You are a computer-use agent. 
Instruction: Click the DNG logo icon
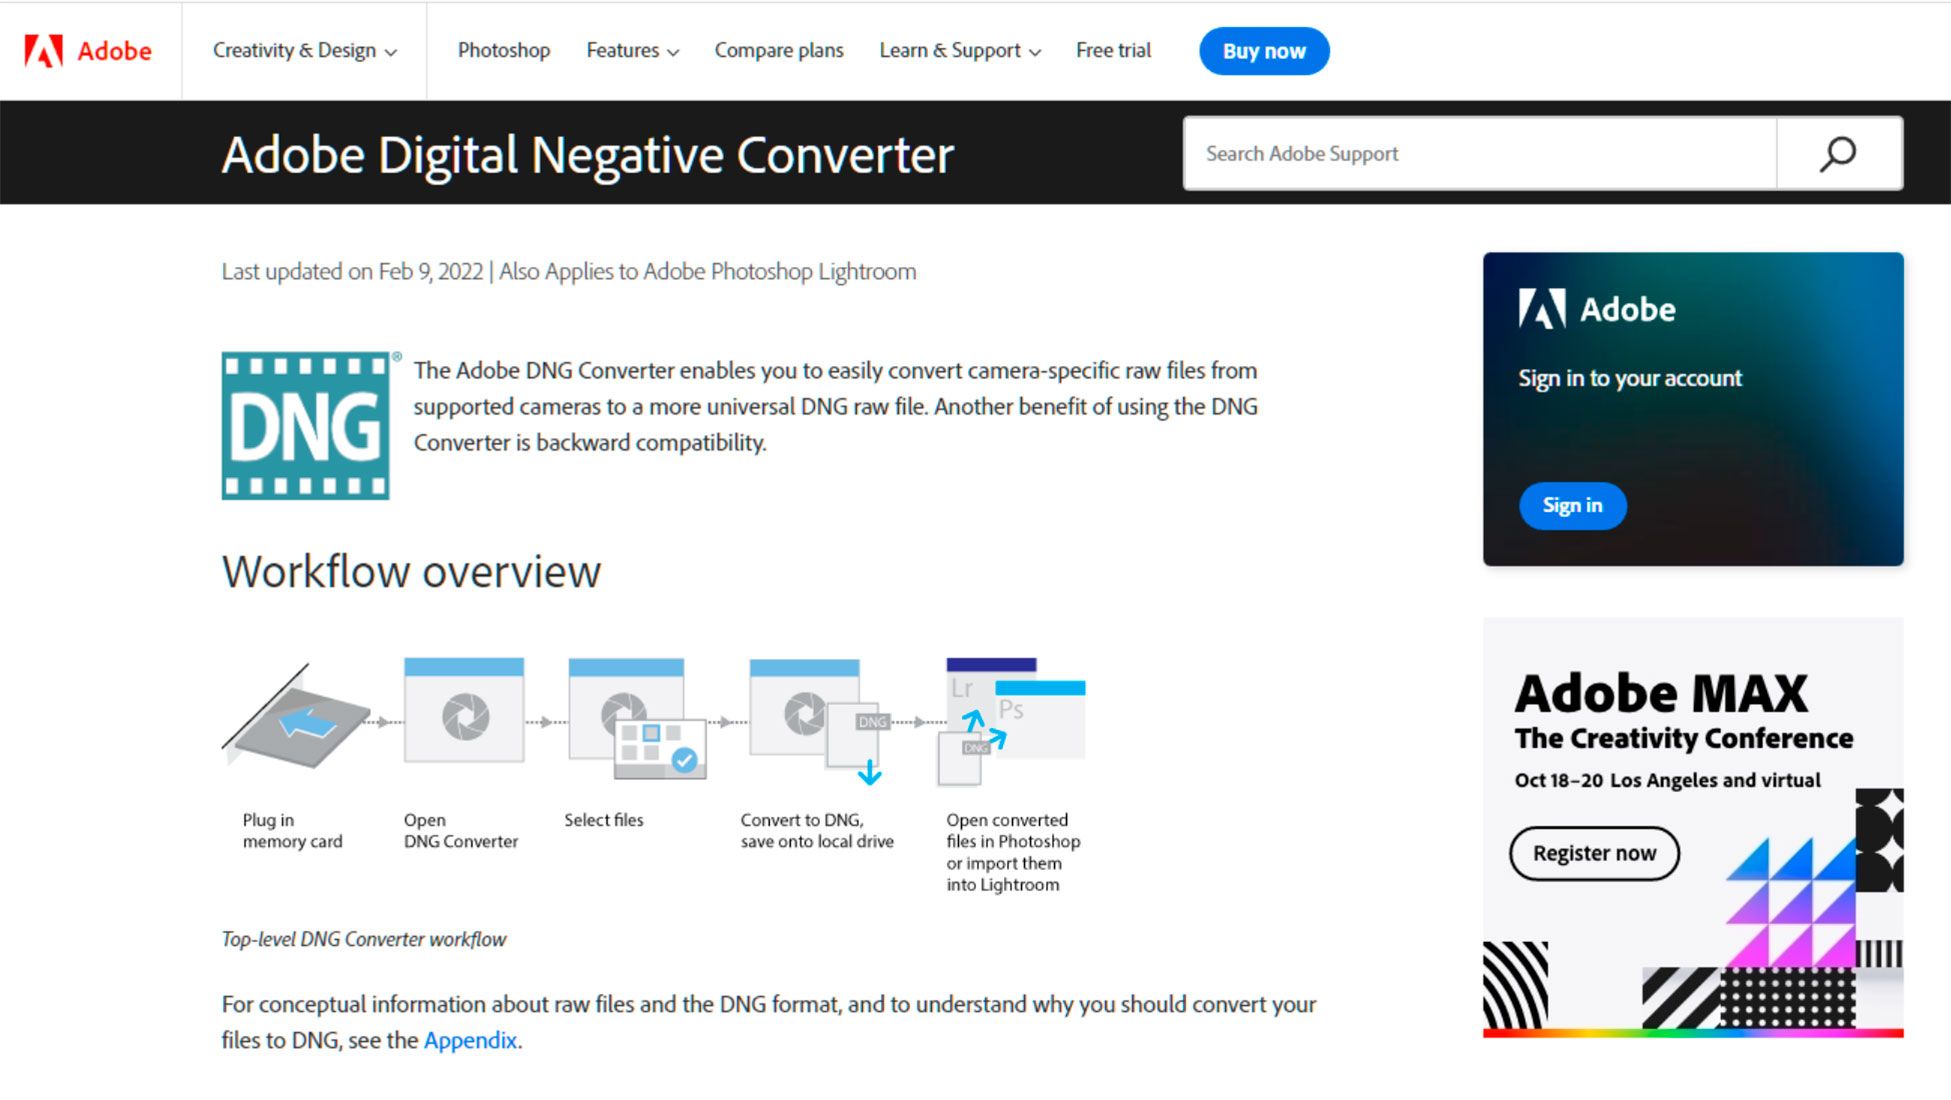pos(307,426)
